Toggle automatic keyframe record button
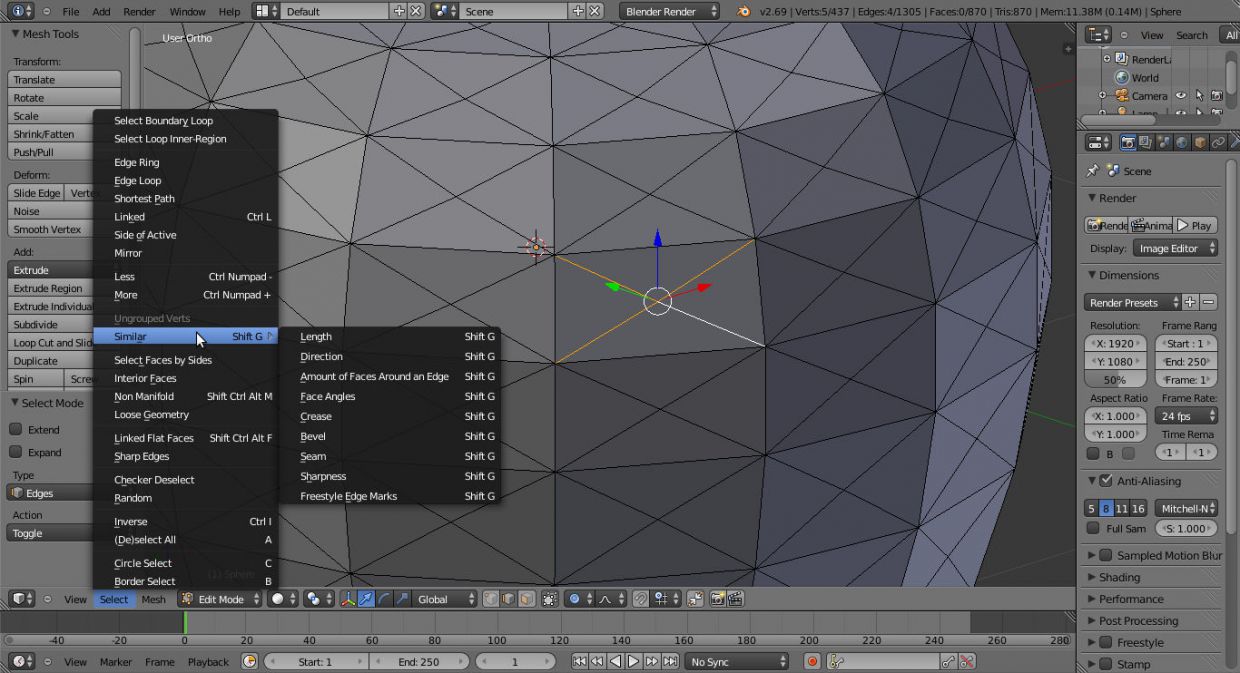Image resolution: width=1240 pixels, height=673 pixels. [x=812, y=661]
